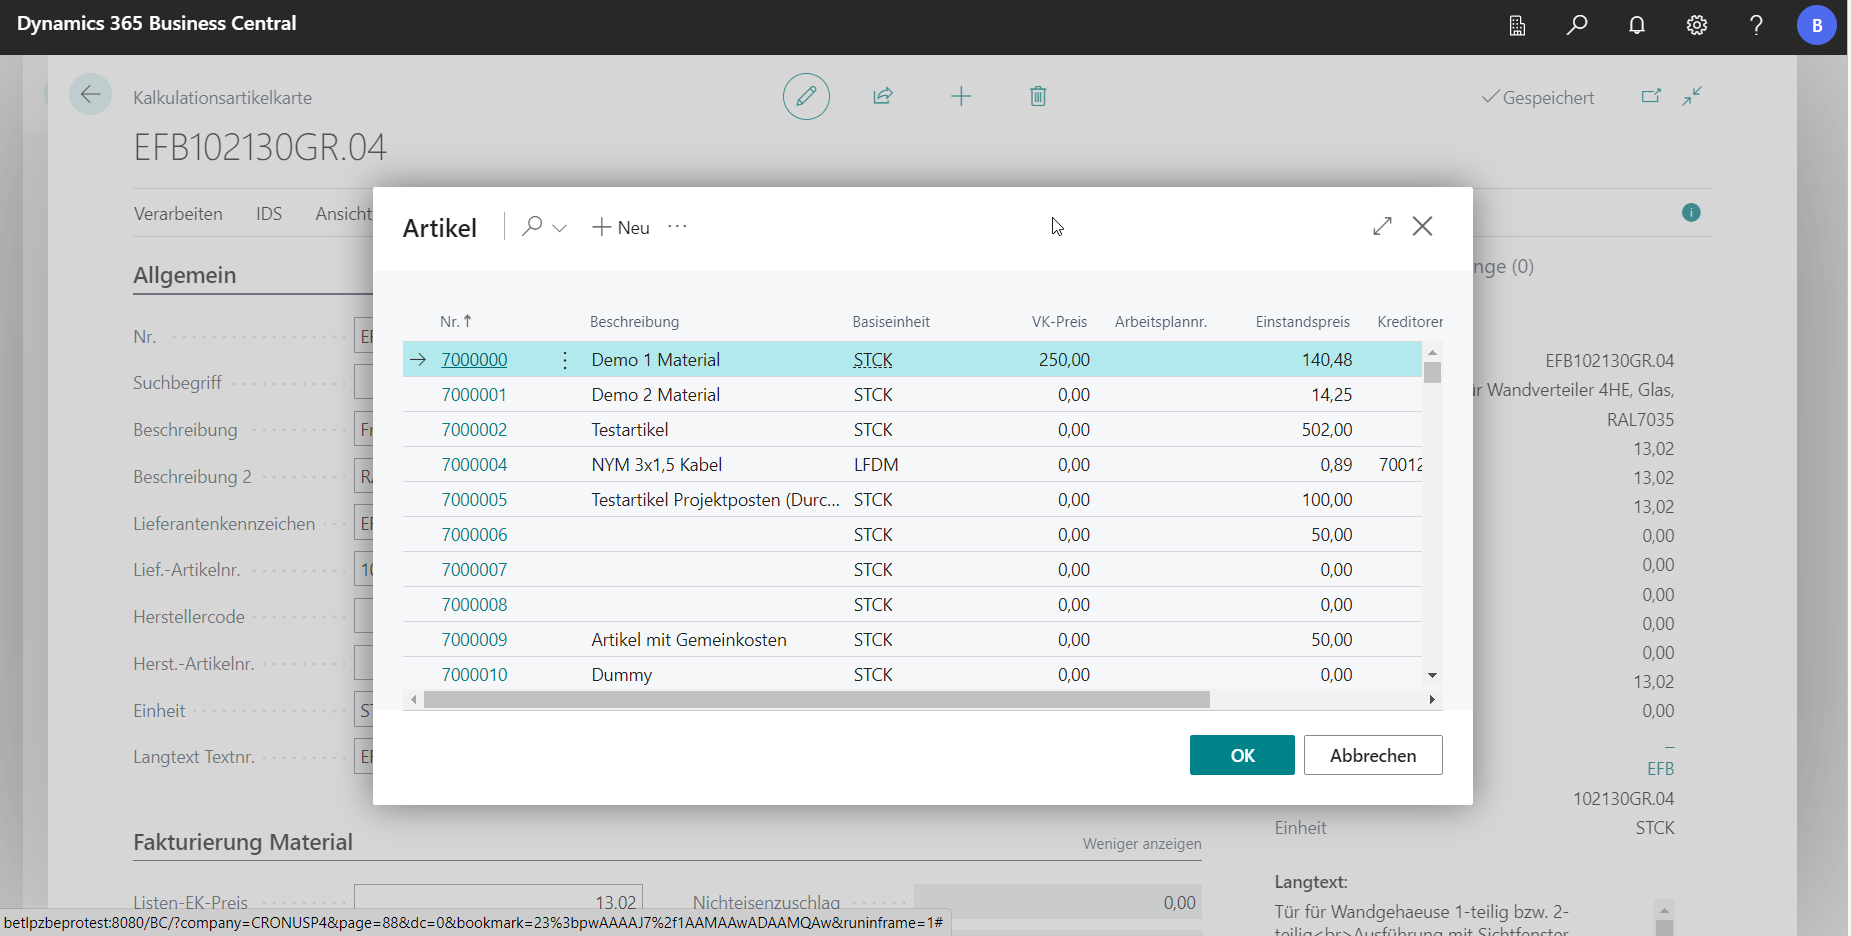Open the settings gear menu
Viewport: 1851px width, 936px height.
[1697, 25]
